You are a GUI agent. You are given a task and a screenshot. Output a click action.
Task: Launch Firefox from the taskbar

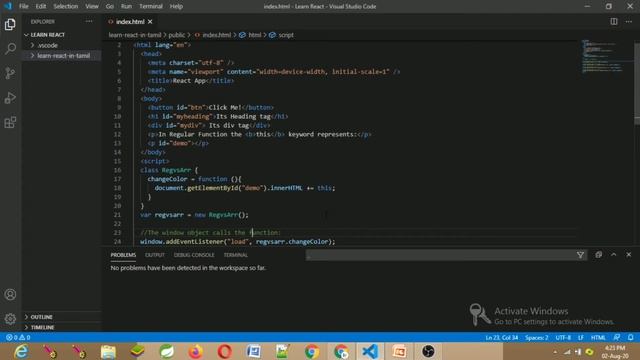(196, 351)
